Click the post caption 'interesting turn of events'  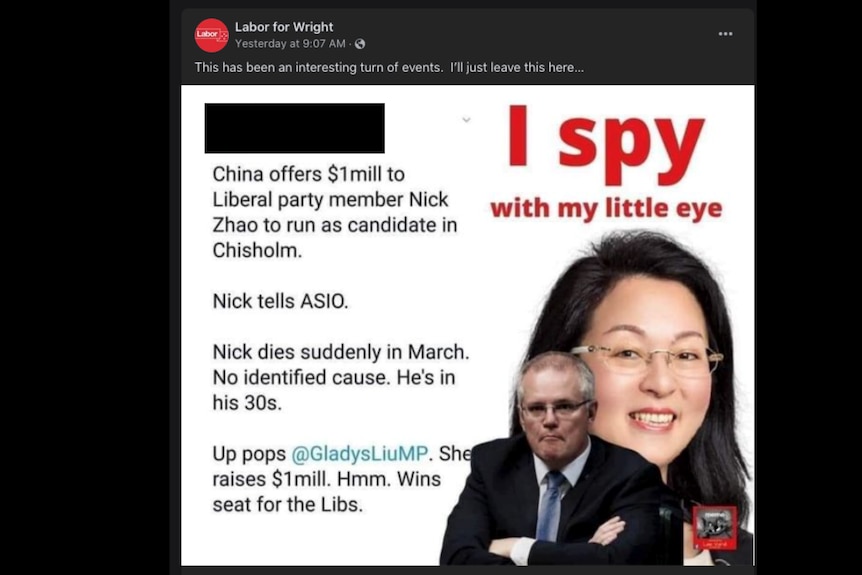click(368, 68)
